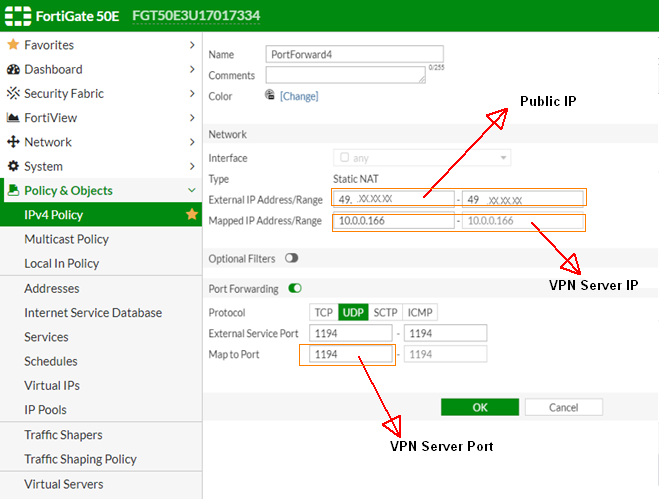This screenshot has width=659, height=499.
Task: Expand the Favorites menu chevron
Action: 192,45
